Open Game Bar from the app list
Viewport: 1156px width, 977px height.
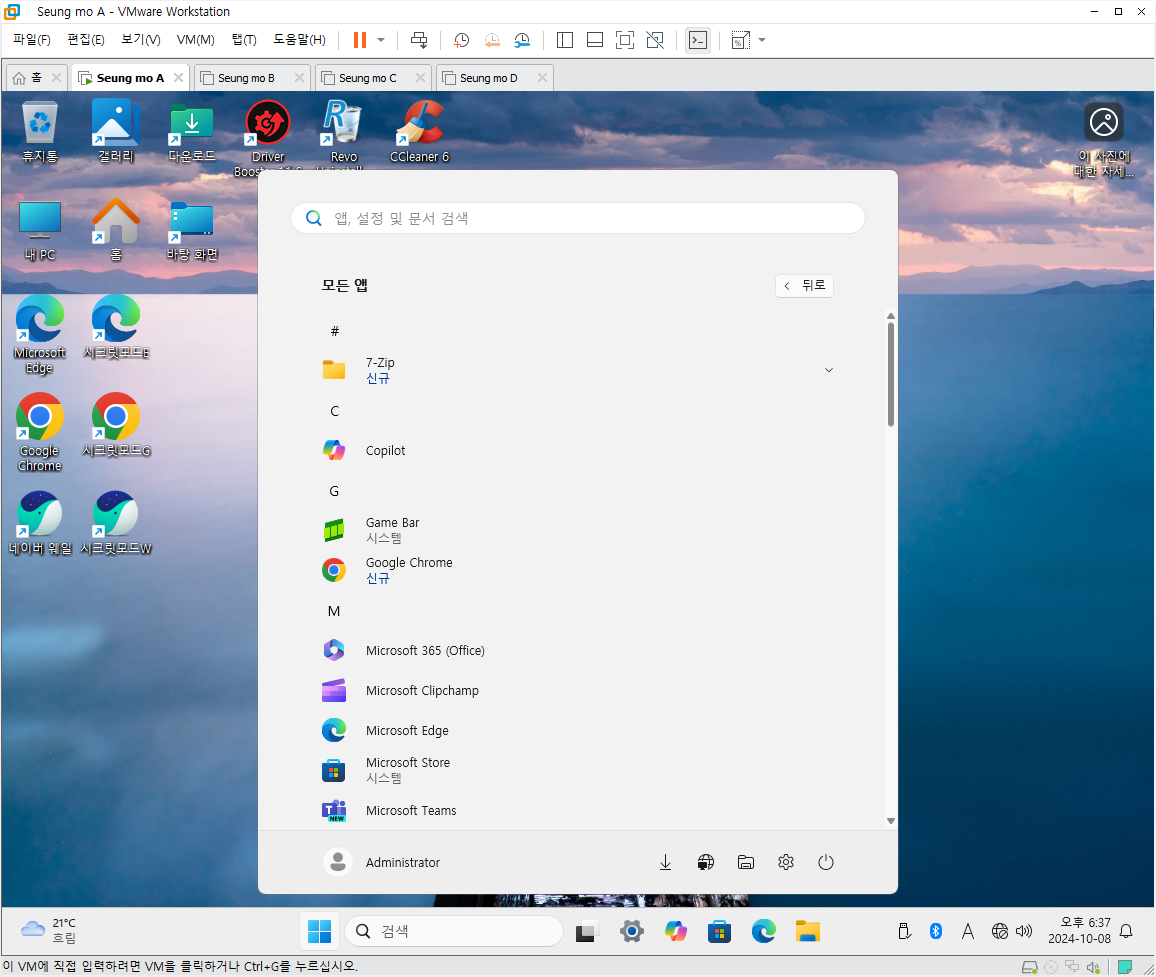point(578,530)
